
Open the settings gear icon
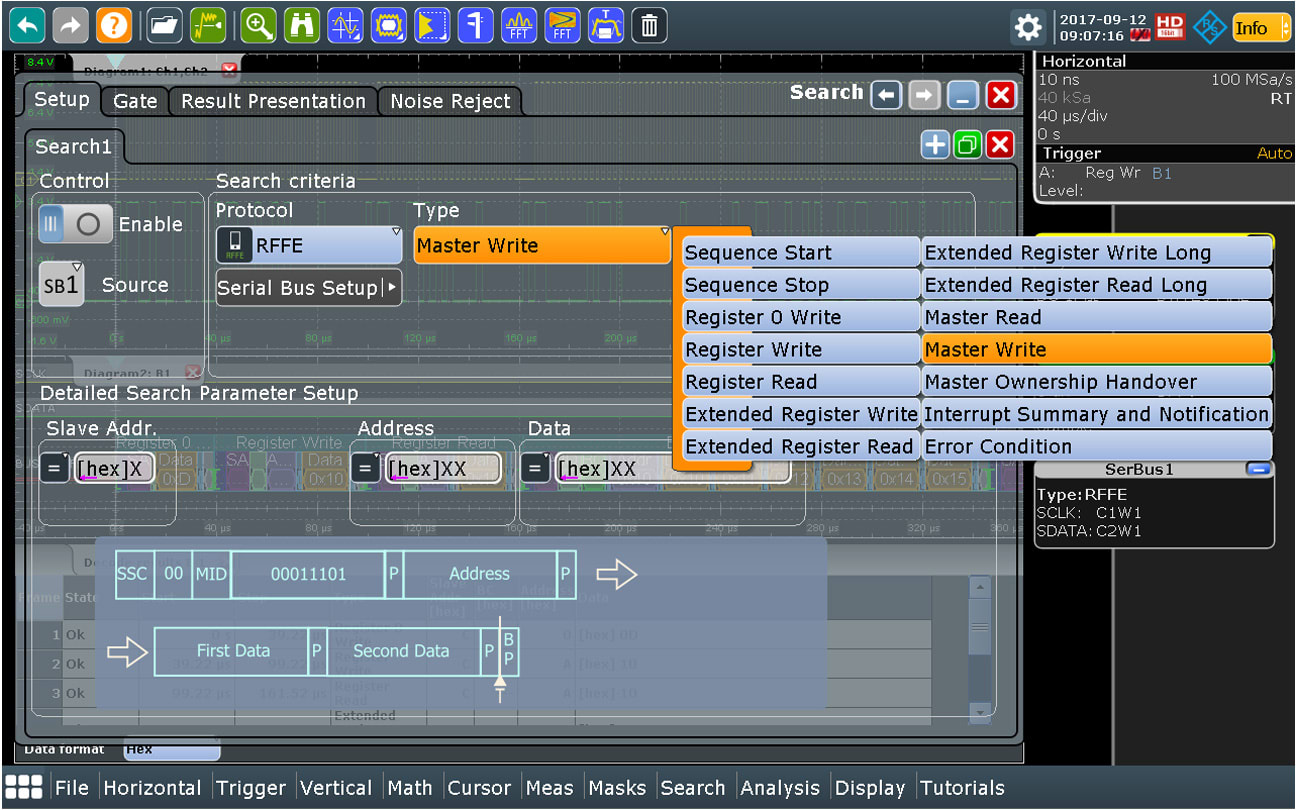click(x=1029, y=27)
